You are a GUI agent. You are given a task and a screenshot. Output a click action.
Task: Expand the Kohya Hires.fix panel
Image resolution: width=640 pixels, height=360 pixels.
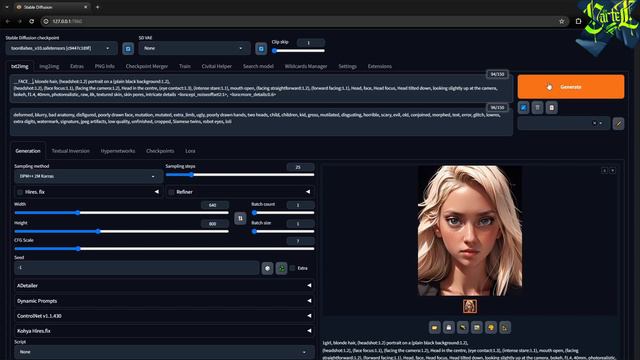[164, 331]
